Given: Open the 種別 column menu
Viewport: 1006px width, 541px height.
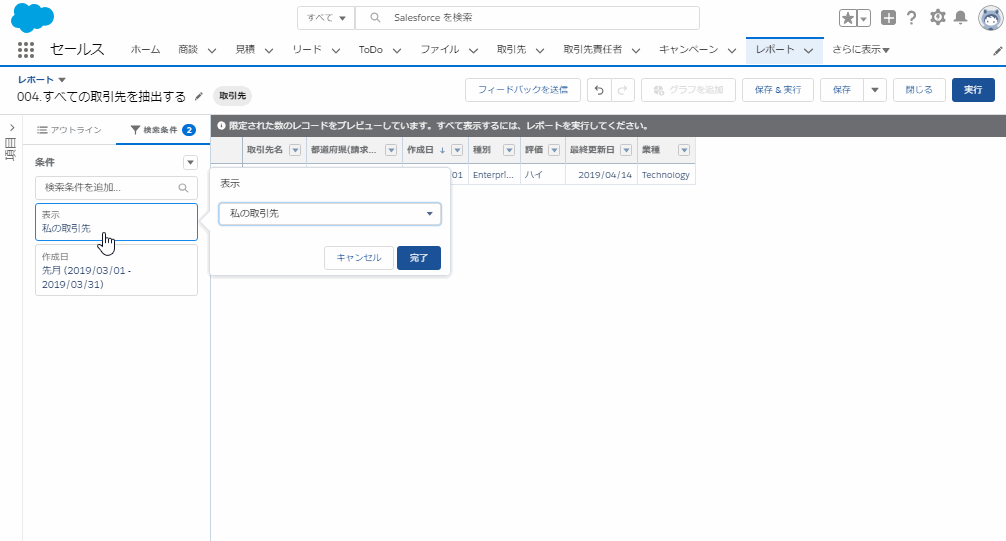Looking at the screenshot, I should point(509,150).
